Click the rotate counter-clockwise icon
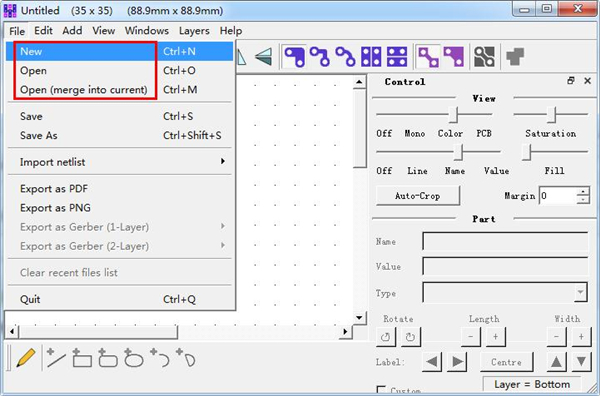Viewport: 600px width, 396px height. point(386,337)
